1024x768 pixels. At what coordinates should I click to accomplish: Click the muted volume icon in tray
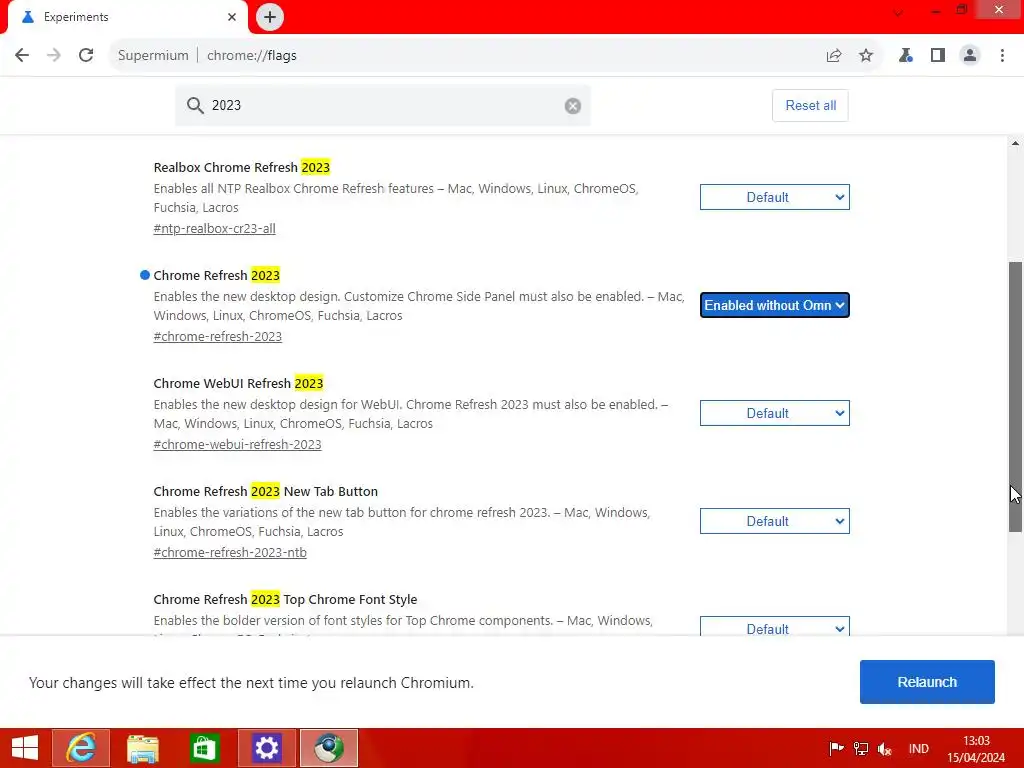pos(885,748)
